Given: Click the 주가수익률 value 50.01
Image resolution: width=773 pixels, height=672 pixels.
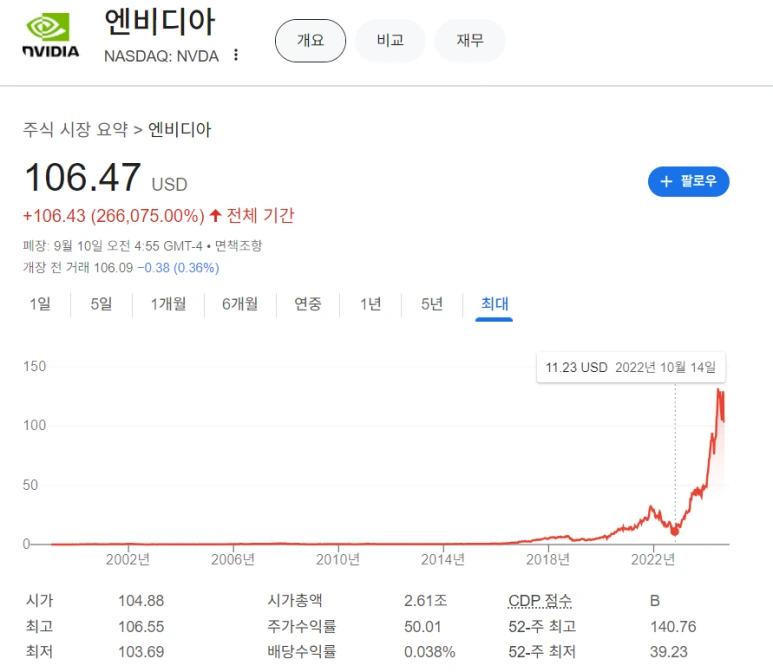Looking at the screenshot, I should tap(422, 627).
